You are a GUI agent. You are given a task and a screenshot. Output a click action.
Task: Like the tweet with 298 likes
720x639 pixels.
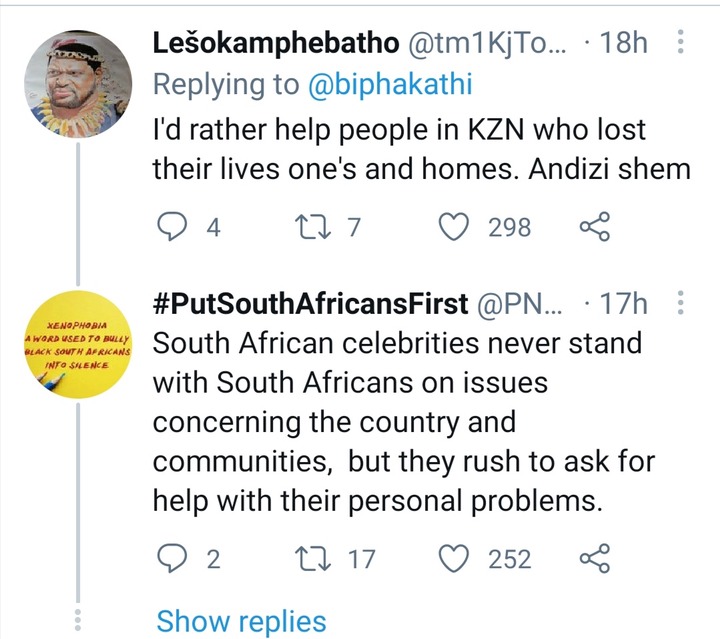pyautogui.click(x=454, y=227)
